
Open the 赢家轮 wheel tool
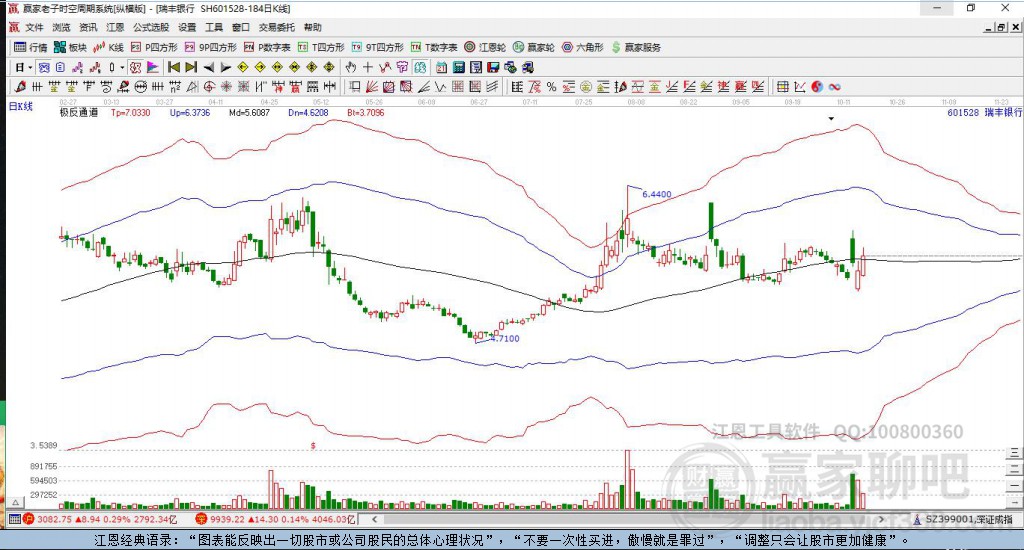(x=534, y=47)
